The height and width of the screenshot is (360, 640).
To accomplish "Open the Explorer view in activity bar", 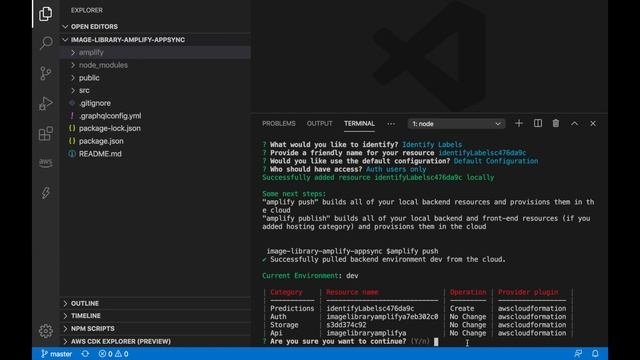I will (x=45, y=14).
